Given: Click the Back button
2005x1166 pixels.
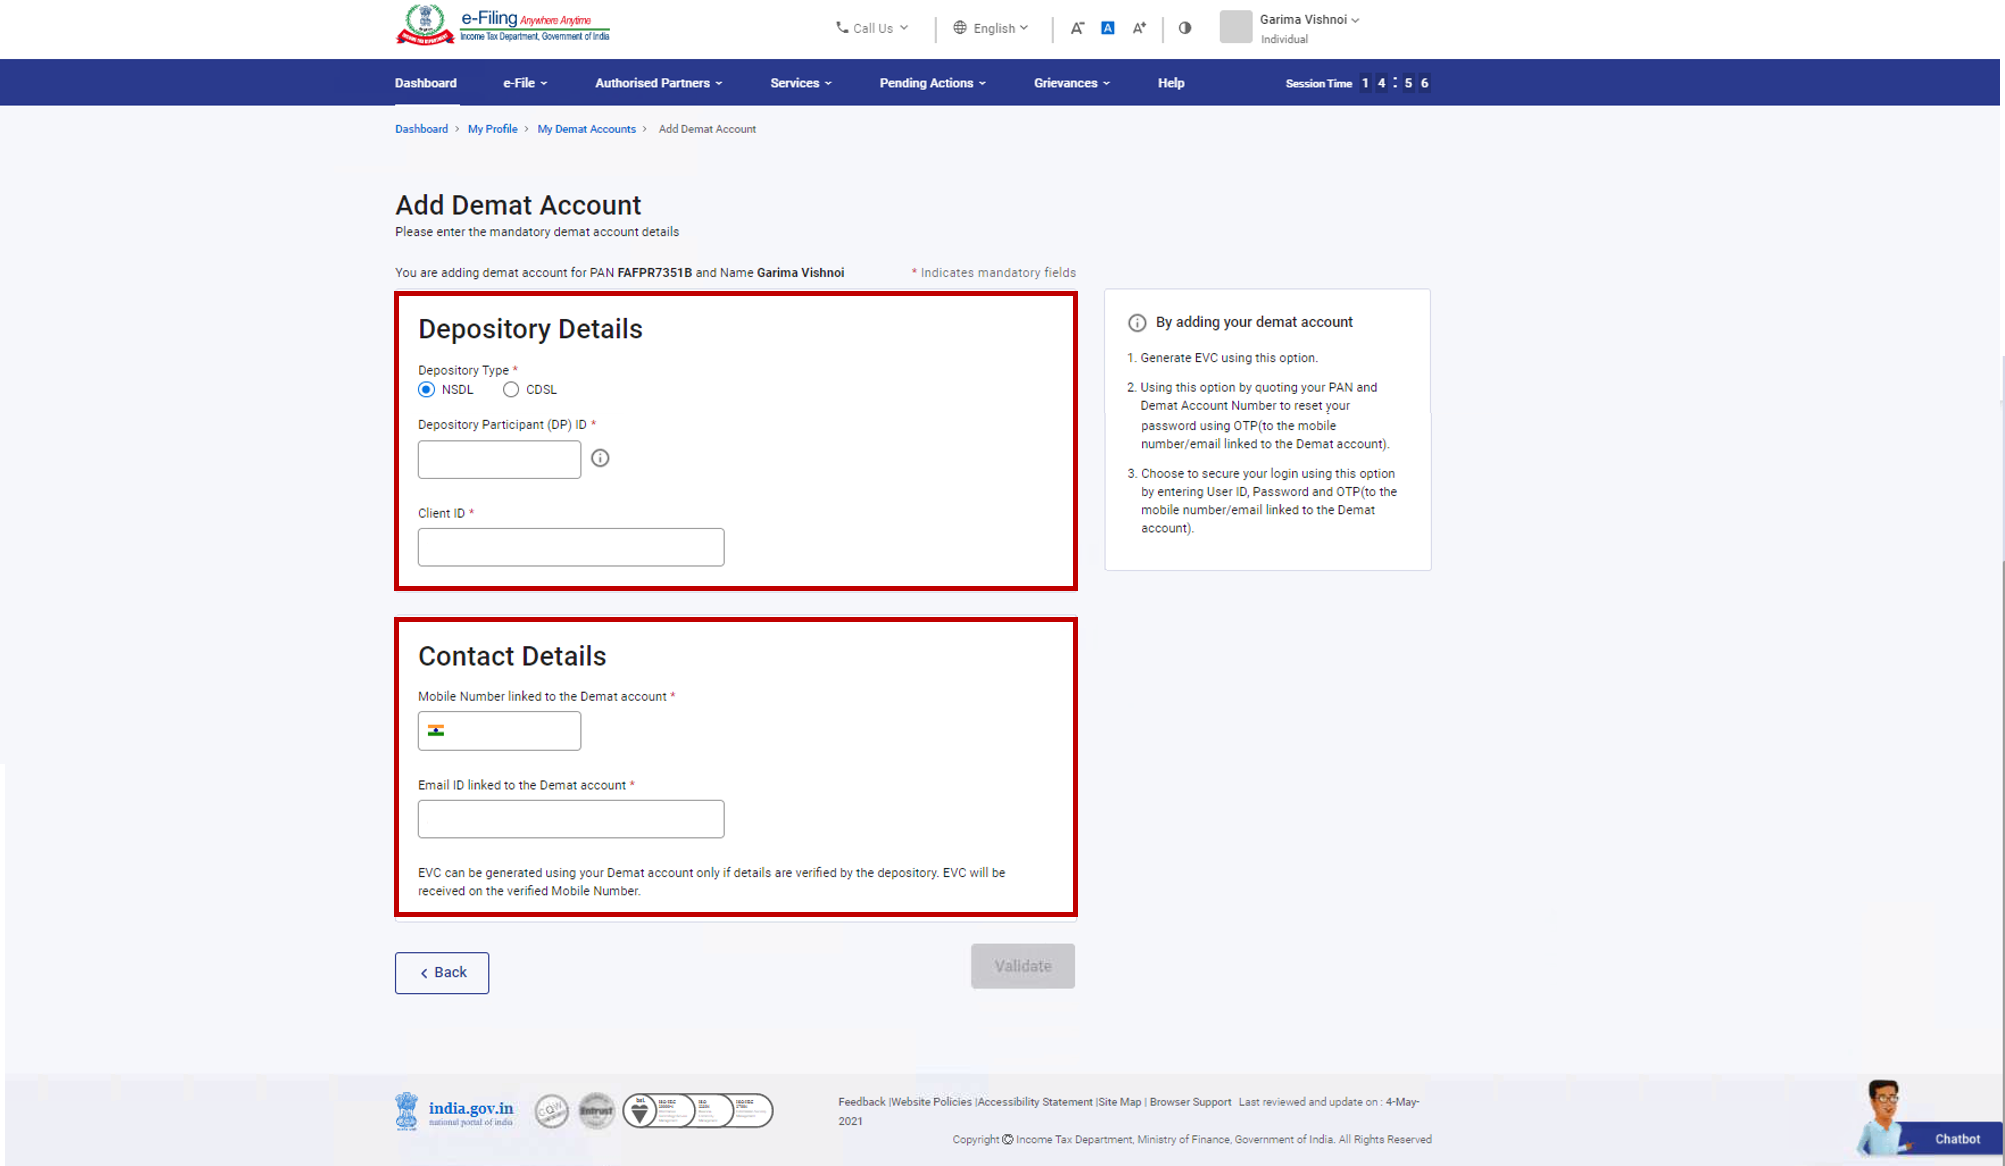Looking at the screenshot, I should (441, 972).
